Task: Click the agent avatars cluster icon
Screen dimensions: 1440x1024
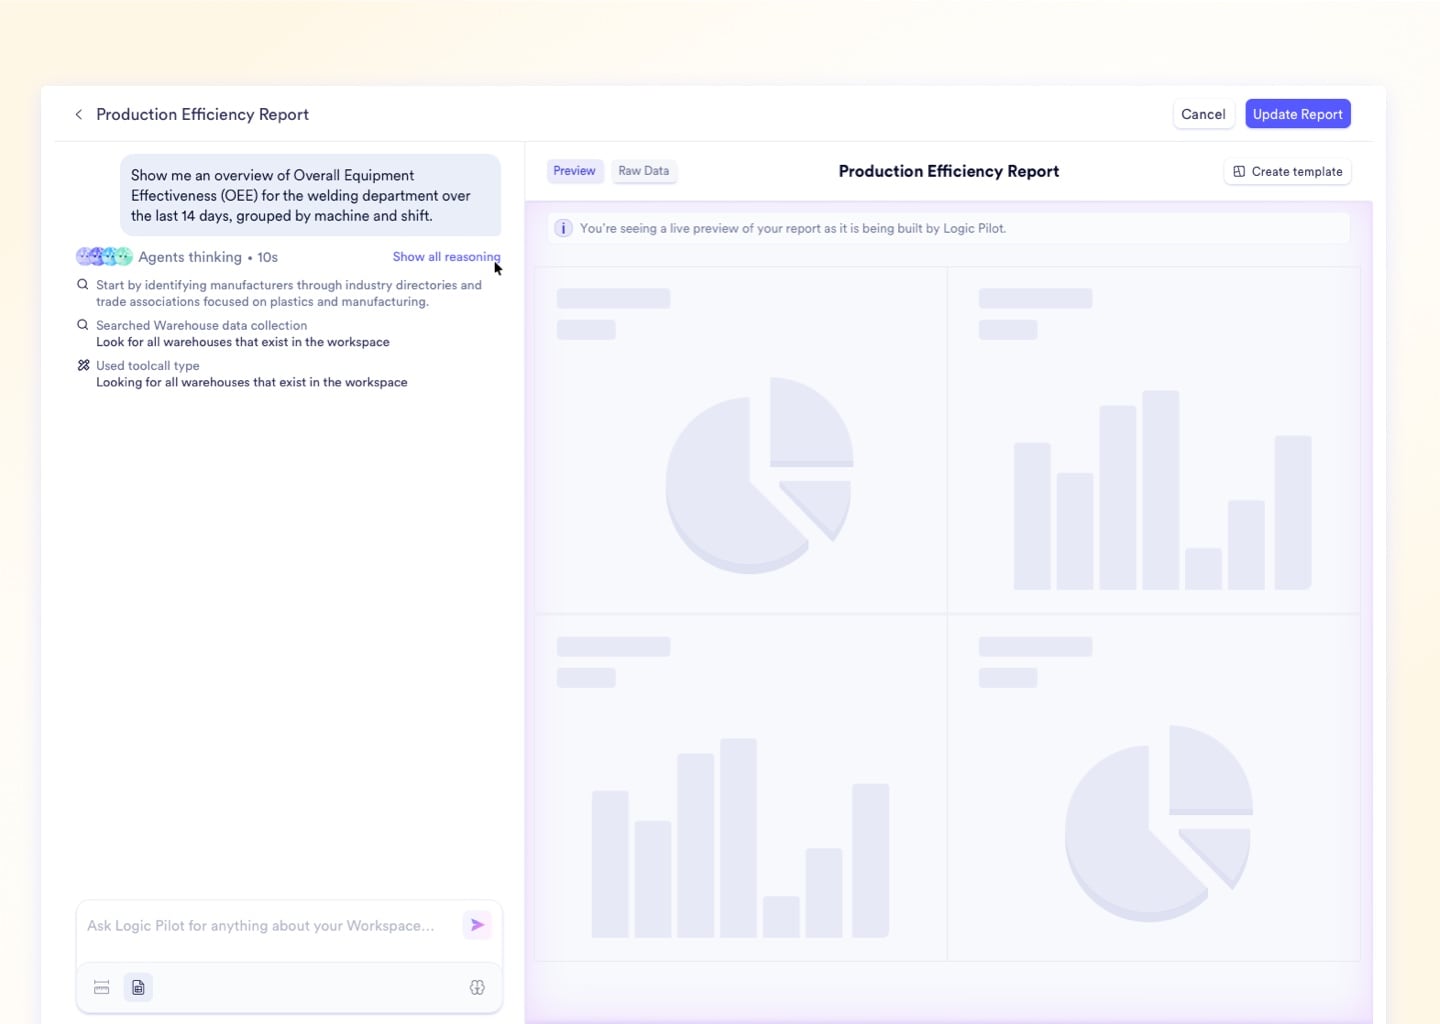Action: [104, 257]
